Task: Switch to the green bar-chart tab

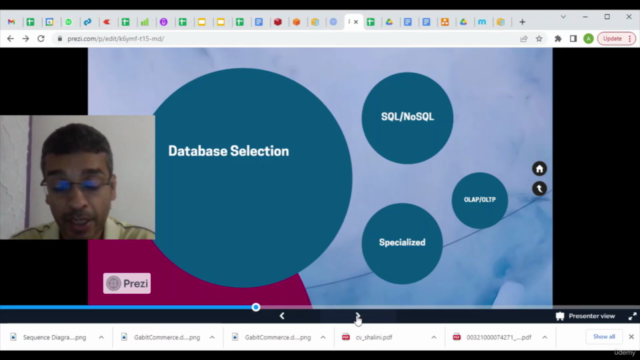Action: pos(144,22)
